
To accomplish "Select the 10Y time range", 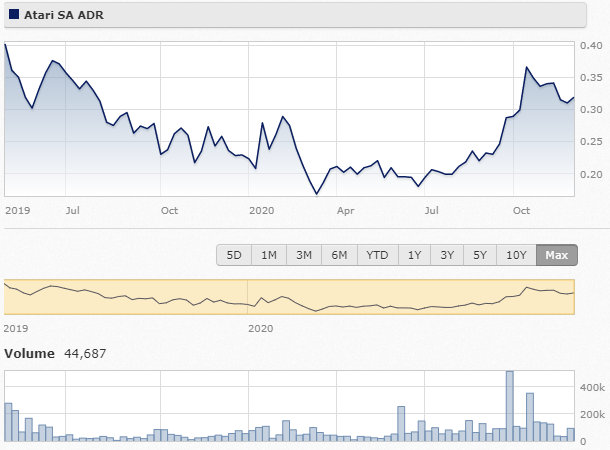I will pyautogui.click(x=516, y=255).
